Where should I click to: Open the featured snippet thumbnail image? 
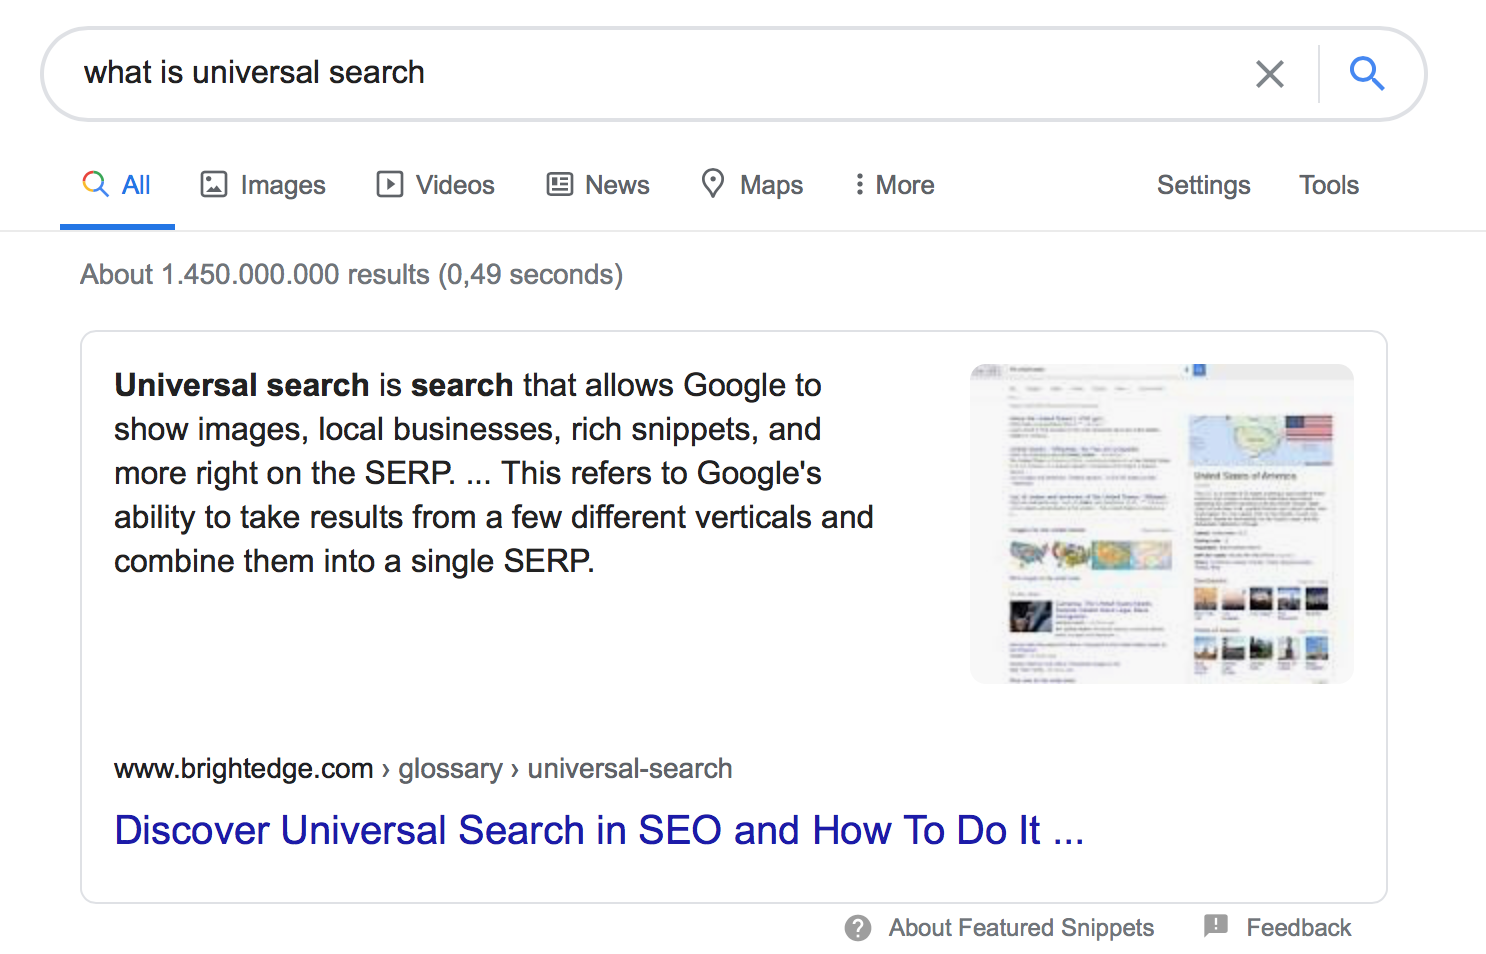coord(1161,524)
